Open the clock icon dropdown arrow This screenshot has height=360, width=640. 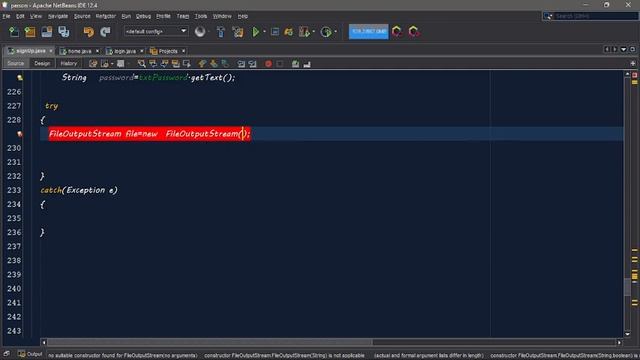pos(336,32)
